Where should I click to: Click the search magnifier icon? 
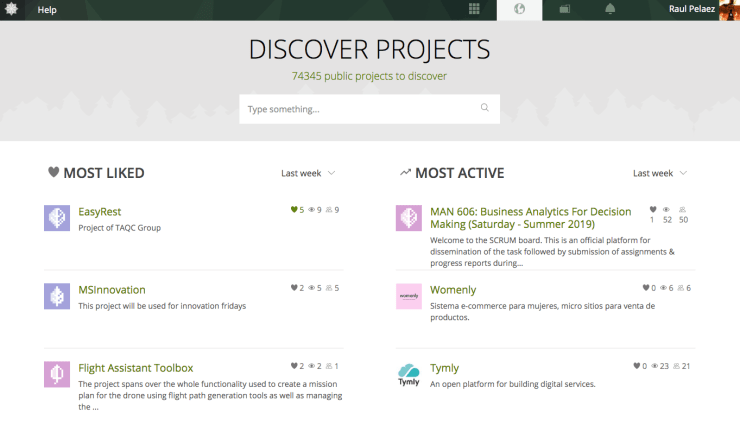(x=485, y=108)
